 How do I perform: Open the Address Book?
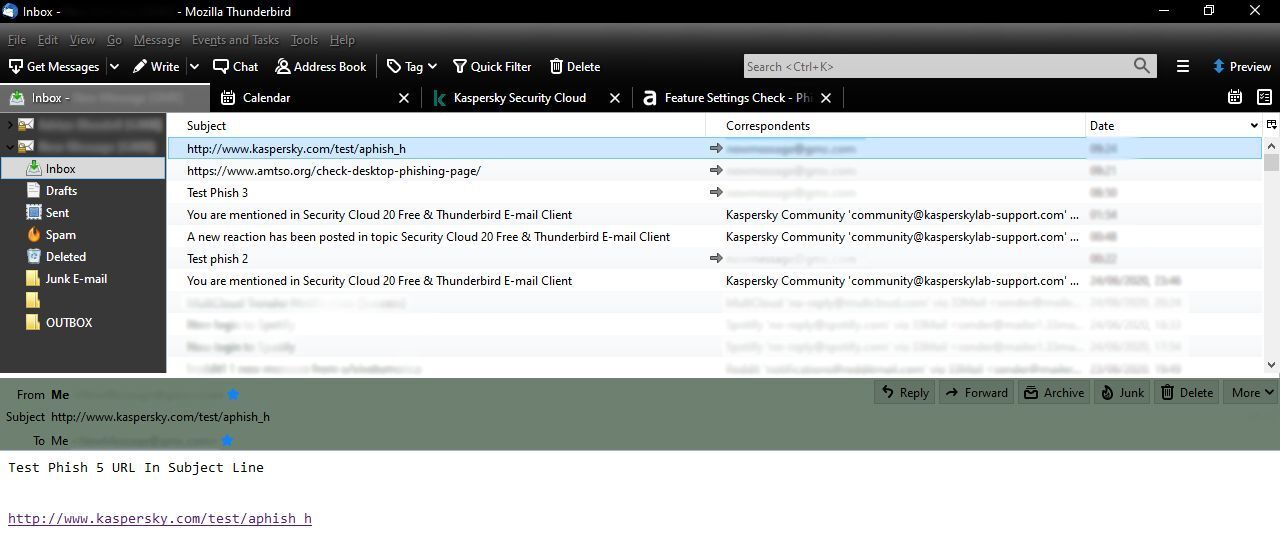pyautogui.click(x=320, y=67)
